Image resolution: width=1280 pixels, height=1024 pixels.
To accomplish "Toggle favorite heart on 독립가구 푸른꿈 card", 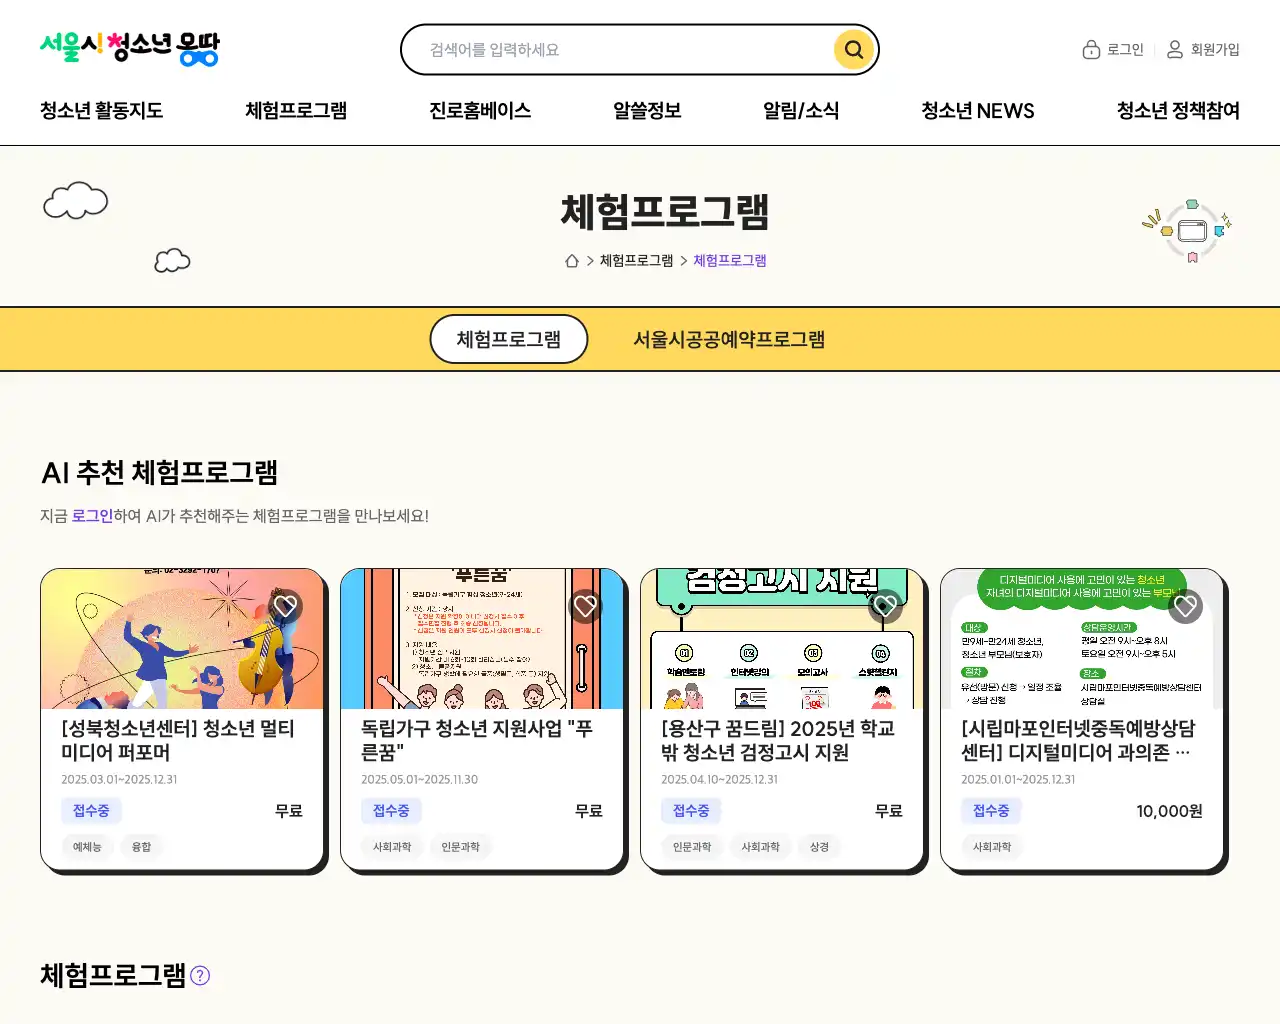I will [x=586, y=606].
